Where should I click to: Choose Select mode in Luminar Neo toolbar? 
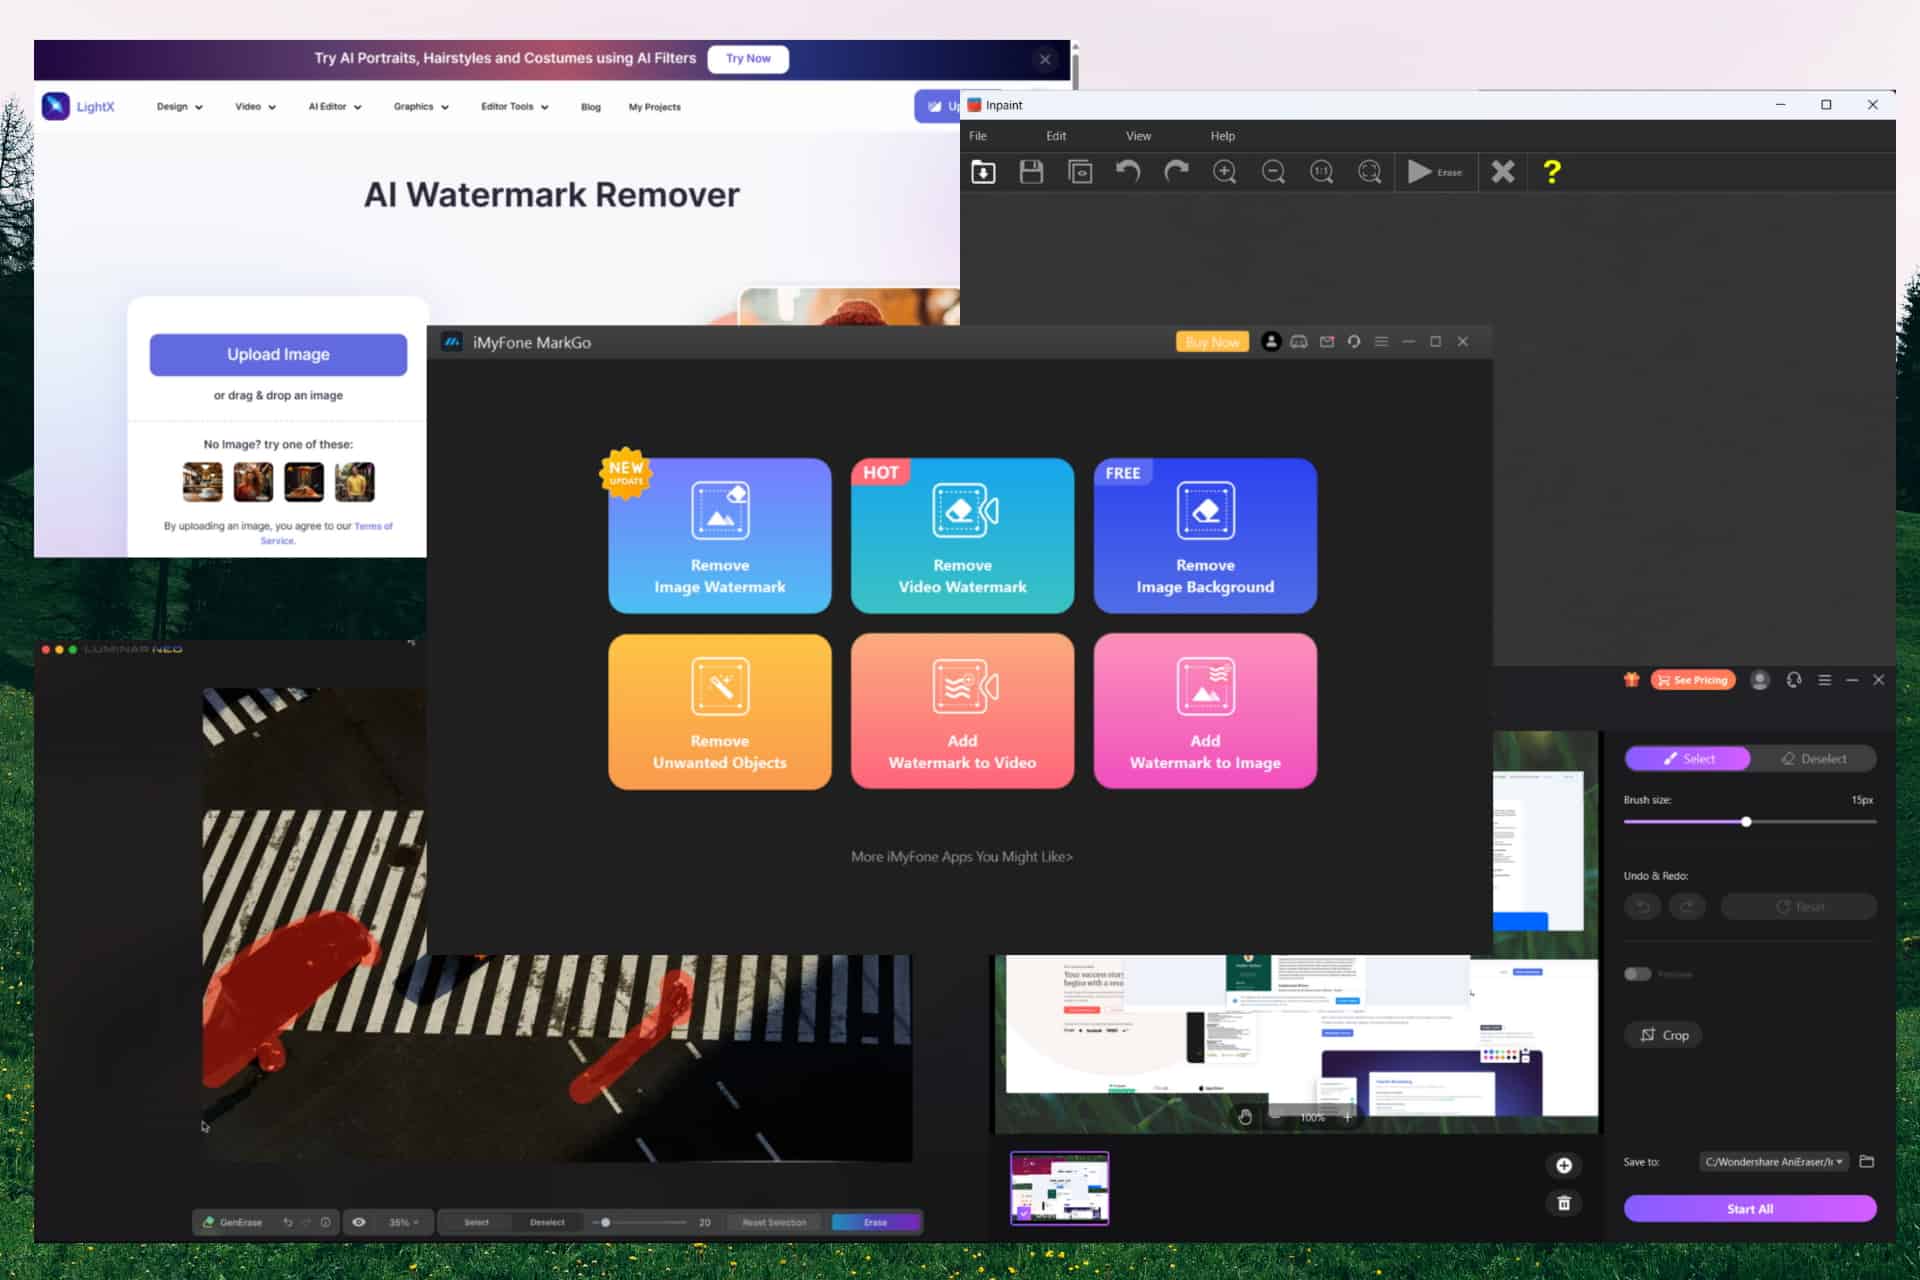point(477,1222)
